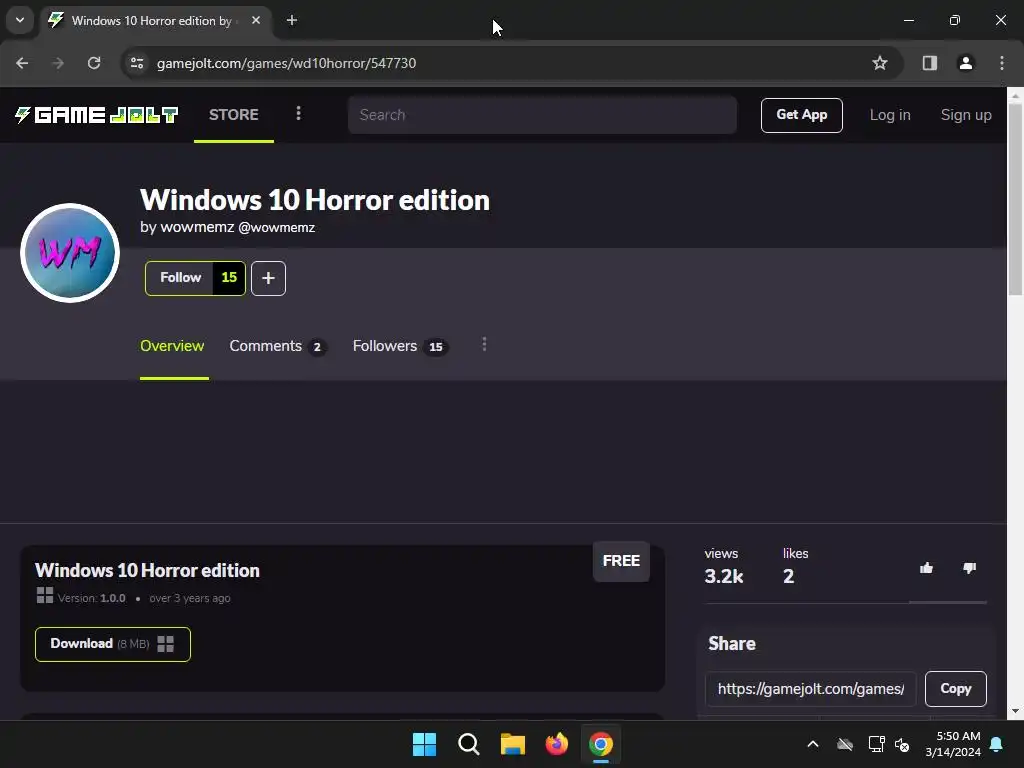Image resolution: width=1024 pixels, height=768 pixels.
Task: Click the 3.2k views count
Action: pyautogui.click(x=724, y=576)
